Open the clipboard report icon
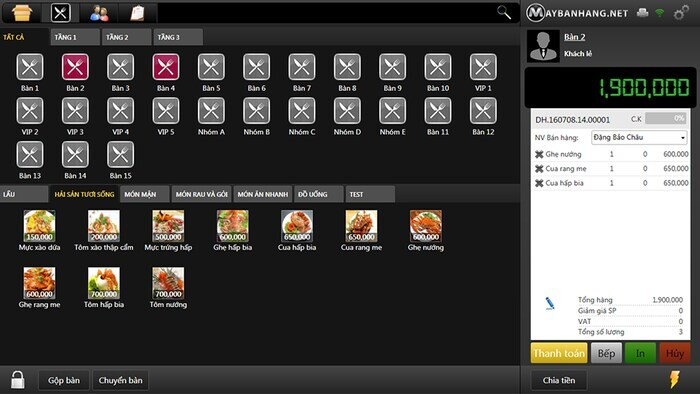700x394 pixels. [137, 13]
